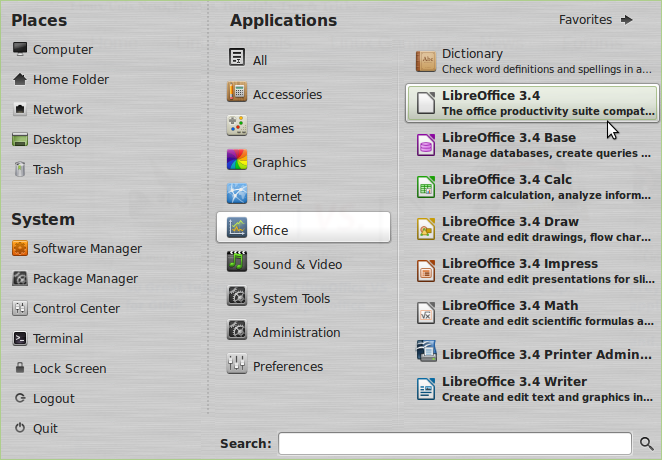The height and width of the screenshot is (460, 662).
Task: Open the Computer icon under Places
Action: tap(20, 49)
